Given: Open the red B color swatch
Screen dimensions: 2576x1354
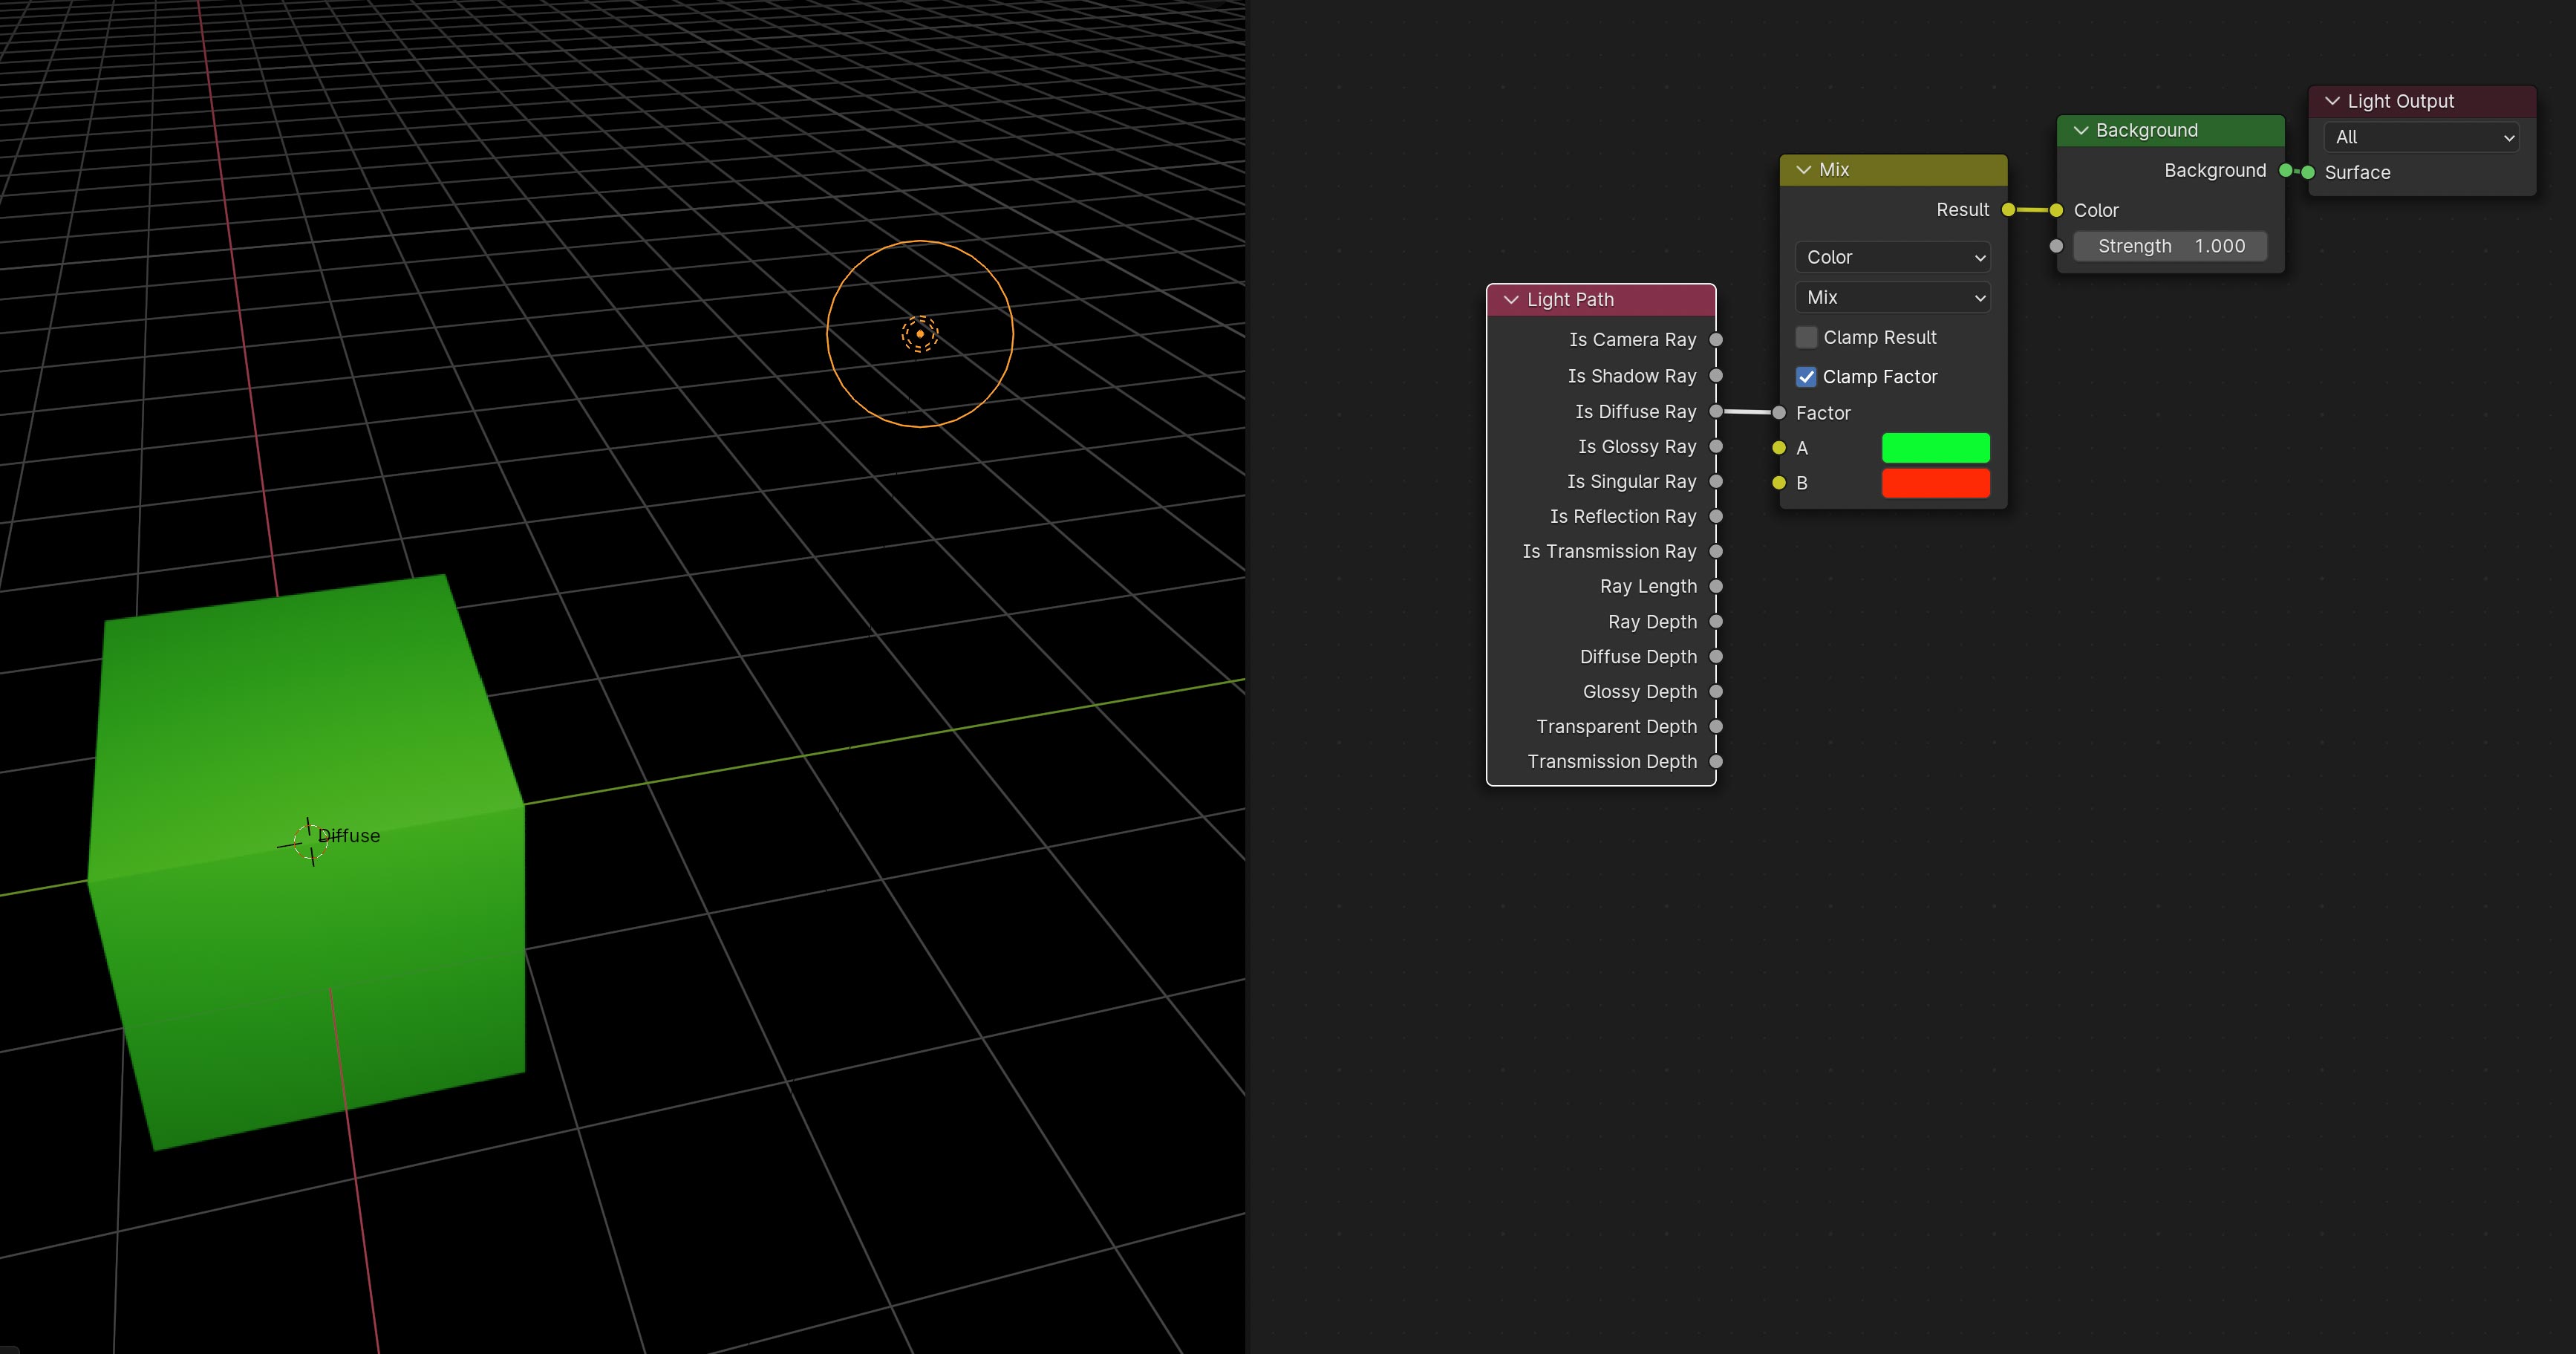Looking at the screenshot, I should point(1935,483).
